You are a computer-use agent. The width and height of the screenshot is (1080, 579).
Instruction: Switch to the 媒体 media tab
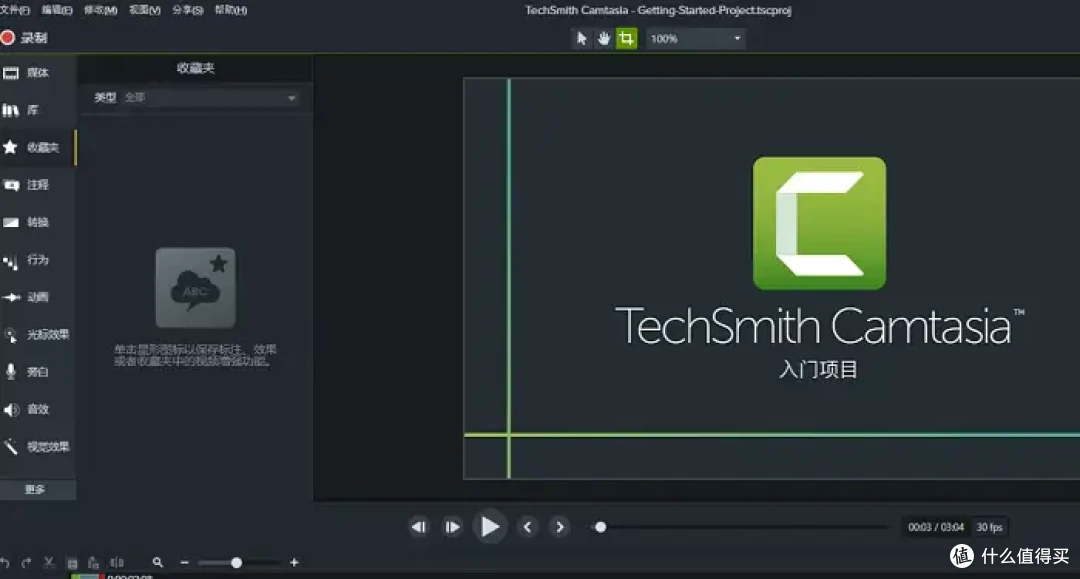[37, 73]
